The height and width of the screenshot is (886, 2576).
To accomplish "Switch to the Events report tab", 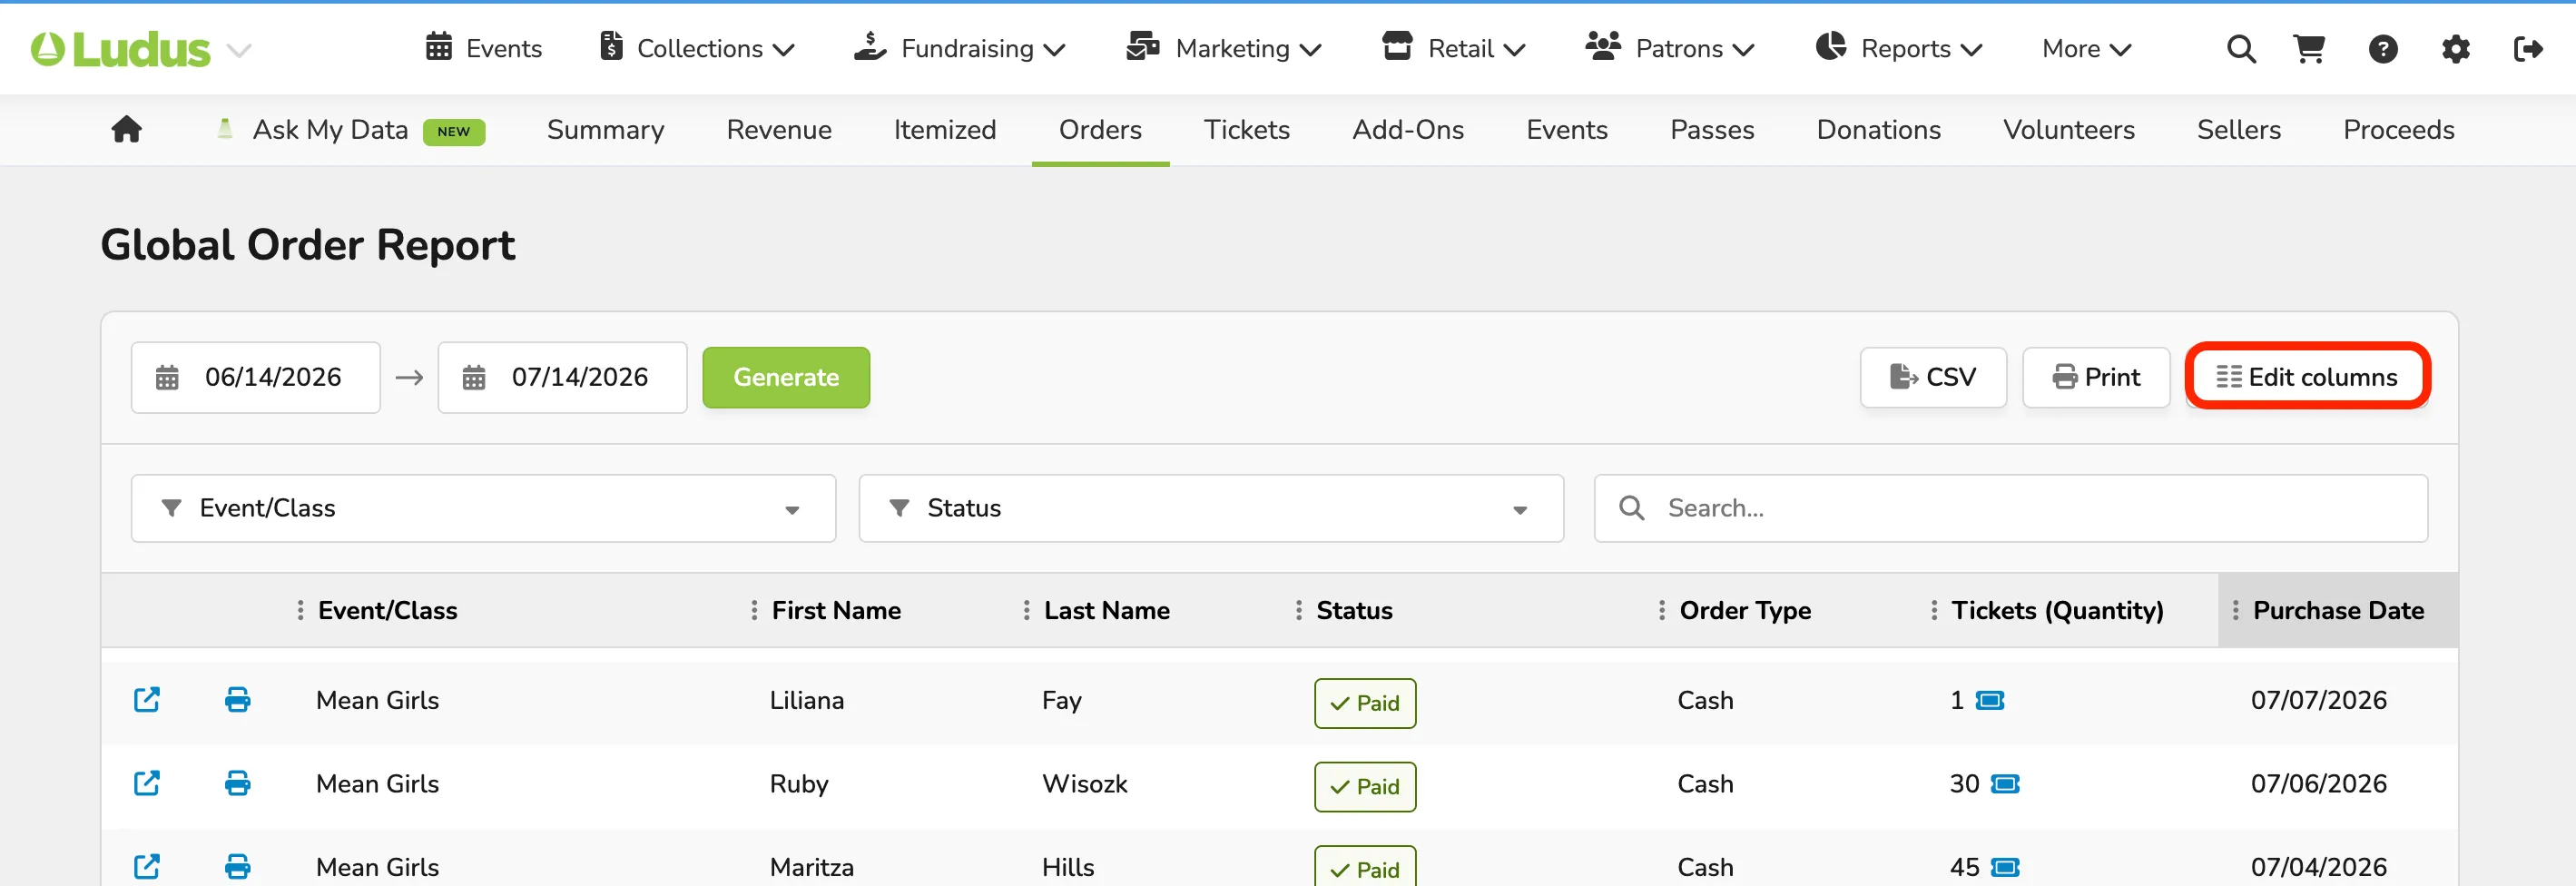I will click(x=1567, y=130).
